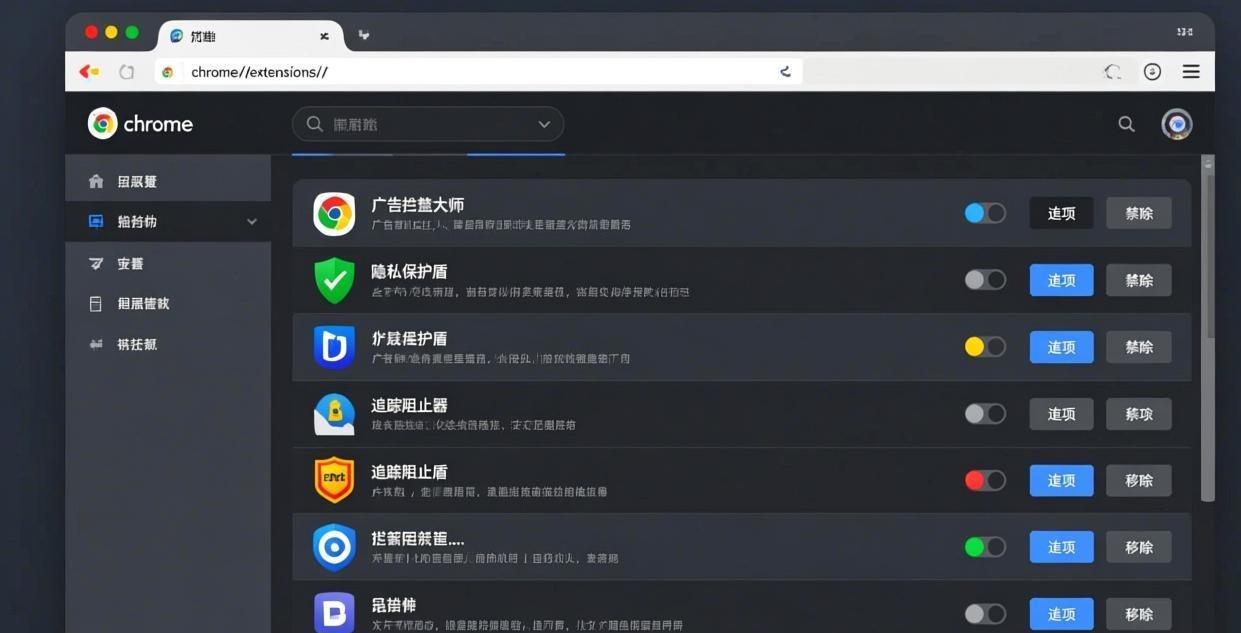Click the 移项 button in the padlock extension row
The image size is (1241, 633).
pyautogui.click(x=1139, y=414)
